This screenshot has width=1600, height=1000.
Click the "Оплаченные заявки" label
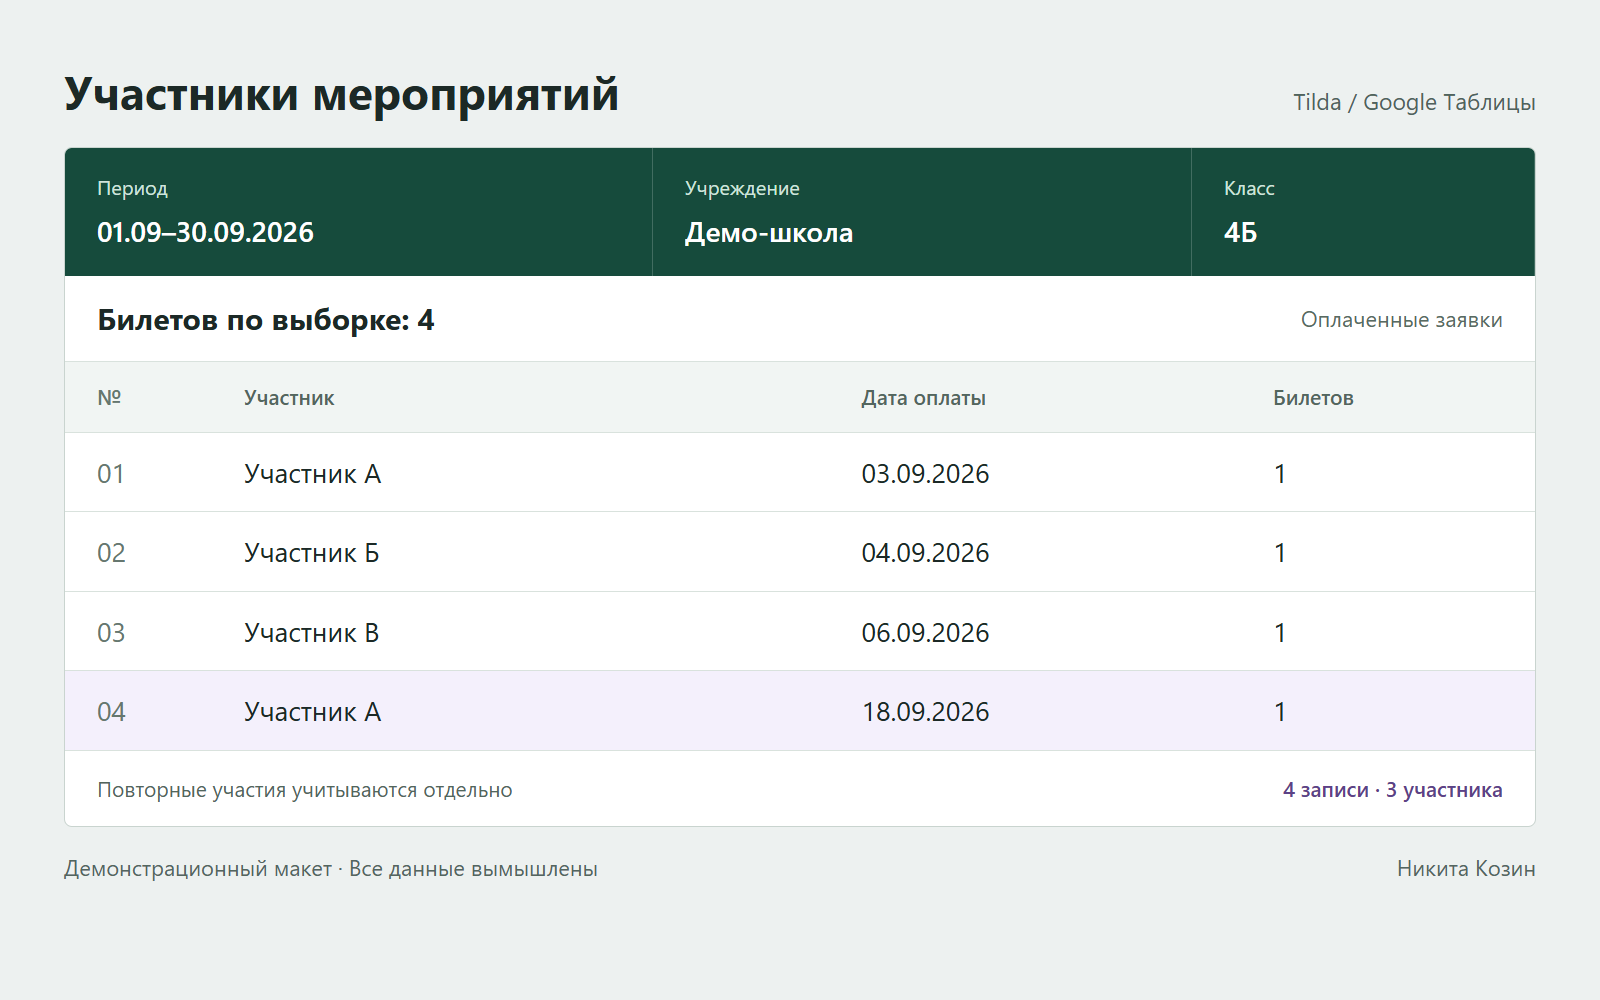click(x=1401, y=320)
